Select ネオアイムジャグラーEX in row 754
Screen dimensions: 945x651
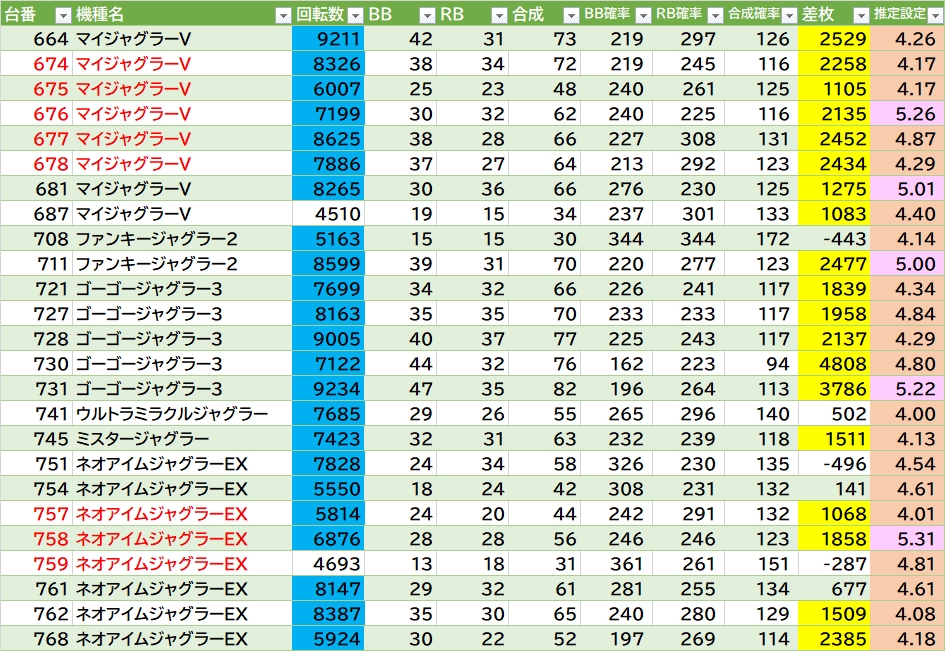[x=183, y=489]
